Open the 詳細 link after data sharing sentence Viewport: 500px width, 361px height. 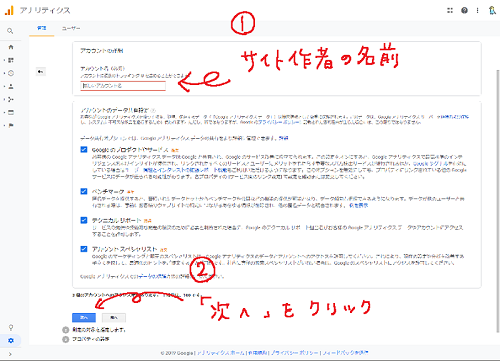point(284,138)
